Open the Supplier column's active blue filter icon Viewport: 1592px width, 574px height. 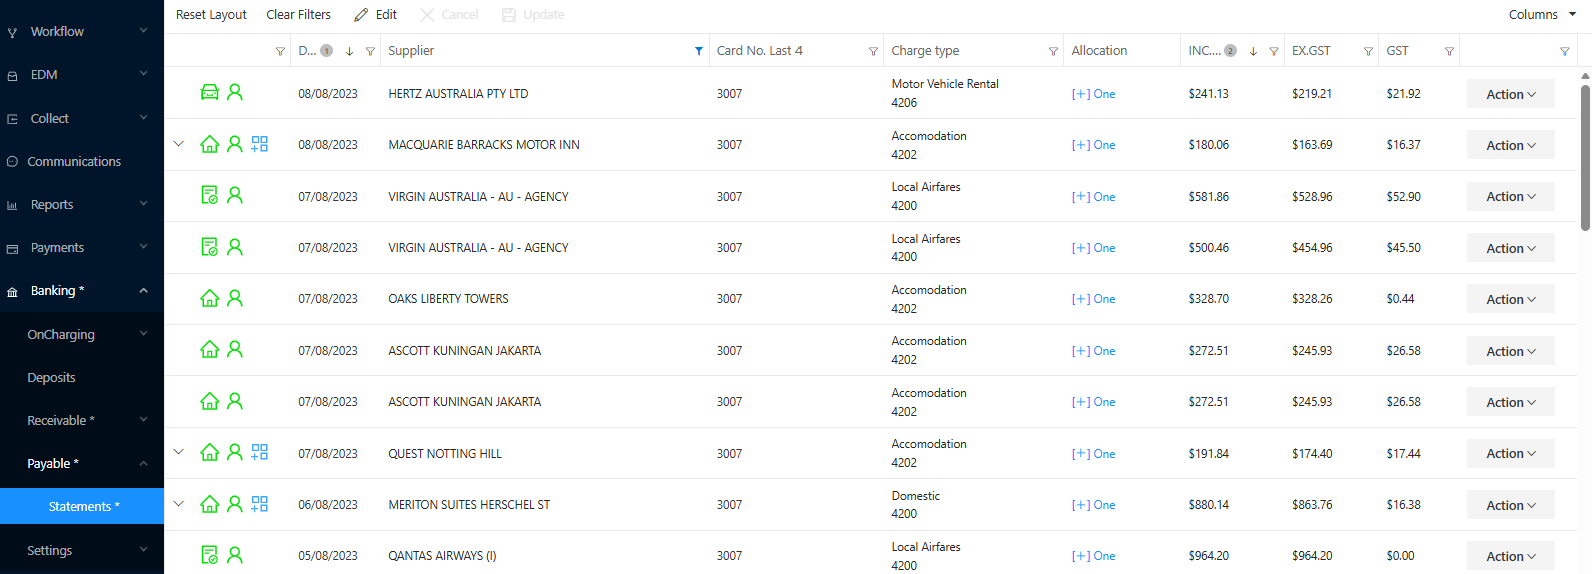(x=698, y=51)
